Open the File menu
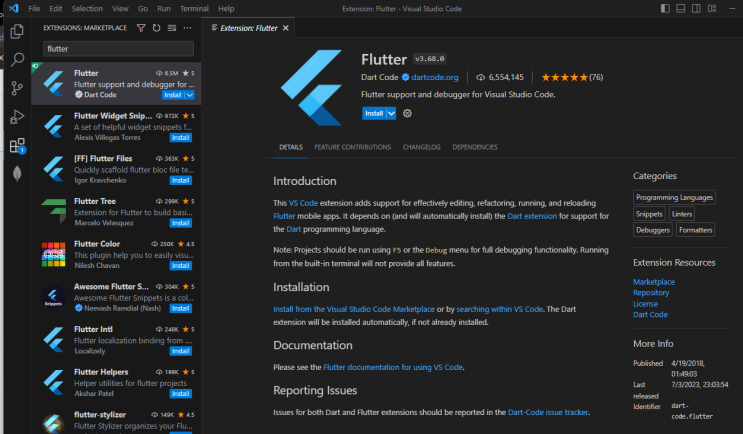The width and height of the screenshot is (743, 434). pyautogui.click(x=34, y=9)
